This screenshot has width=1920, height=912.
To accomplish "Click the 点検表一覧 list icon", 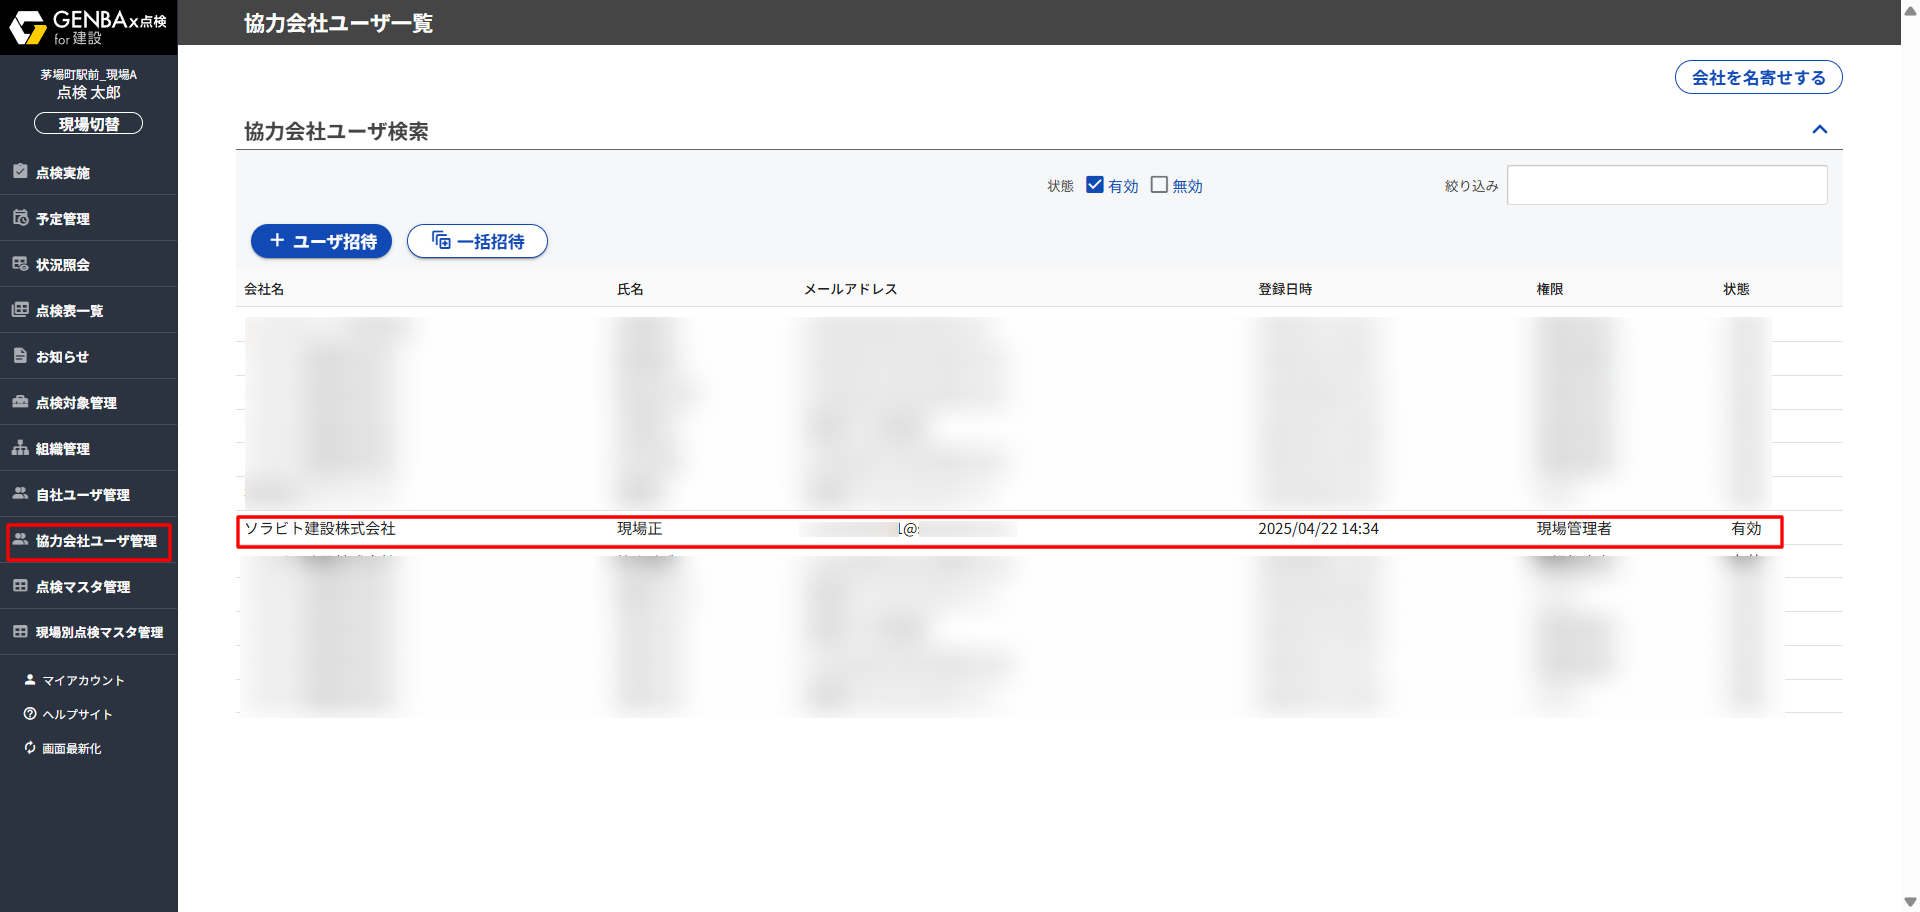I will 20,310.
